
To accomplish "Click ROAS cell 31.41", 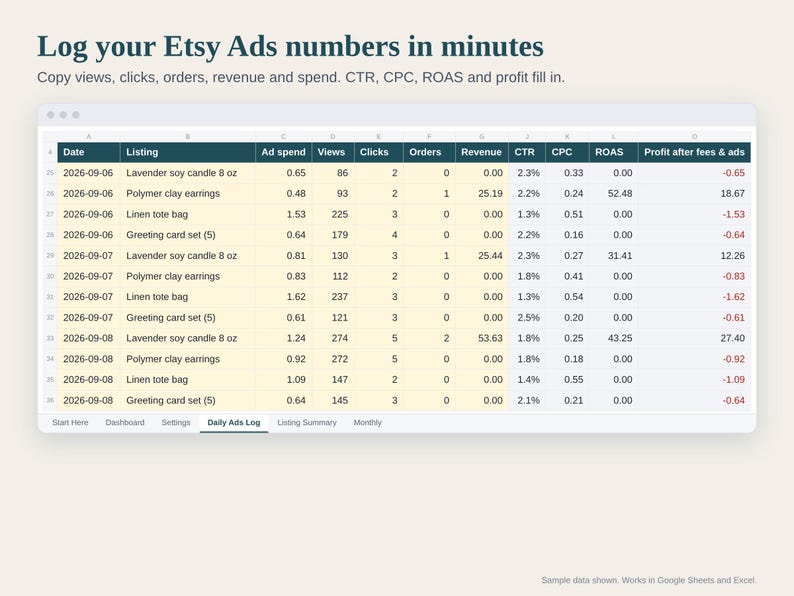I will (613, 256).
